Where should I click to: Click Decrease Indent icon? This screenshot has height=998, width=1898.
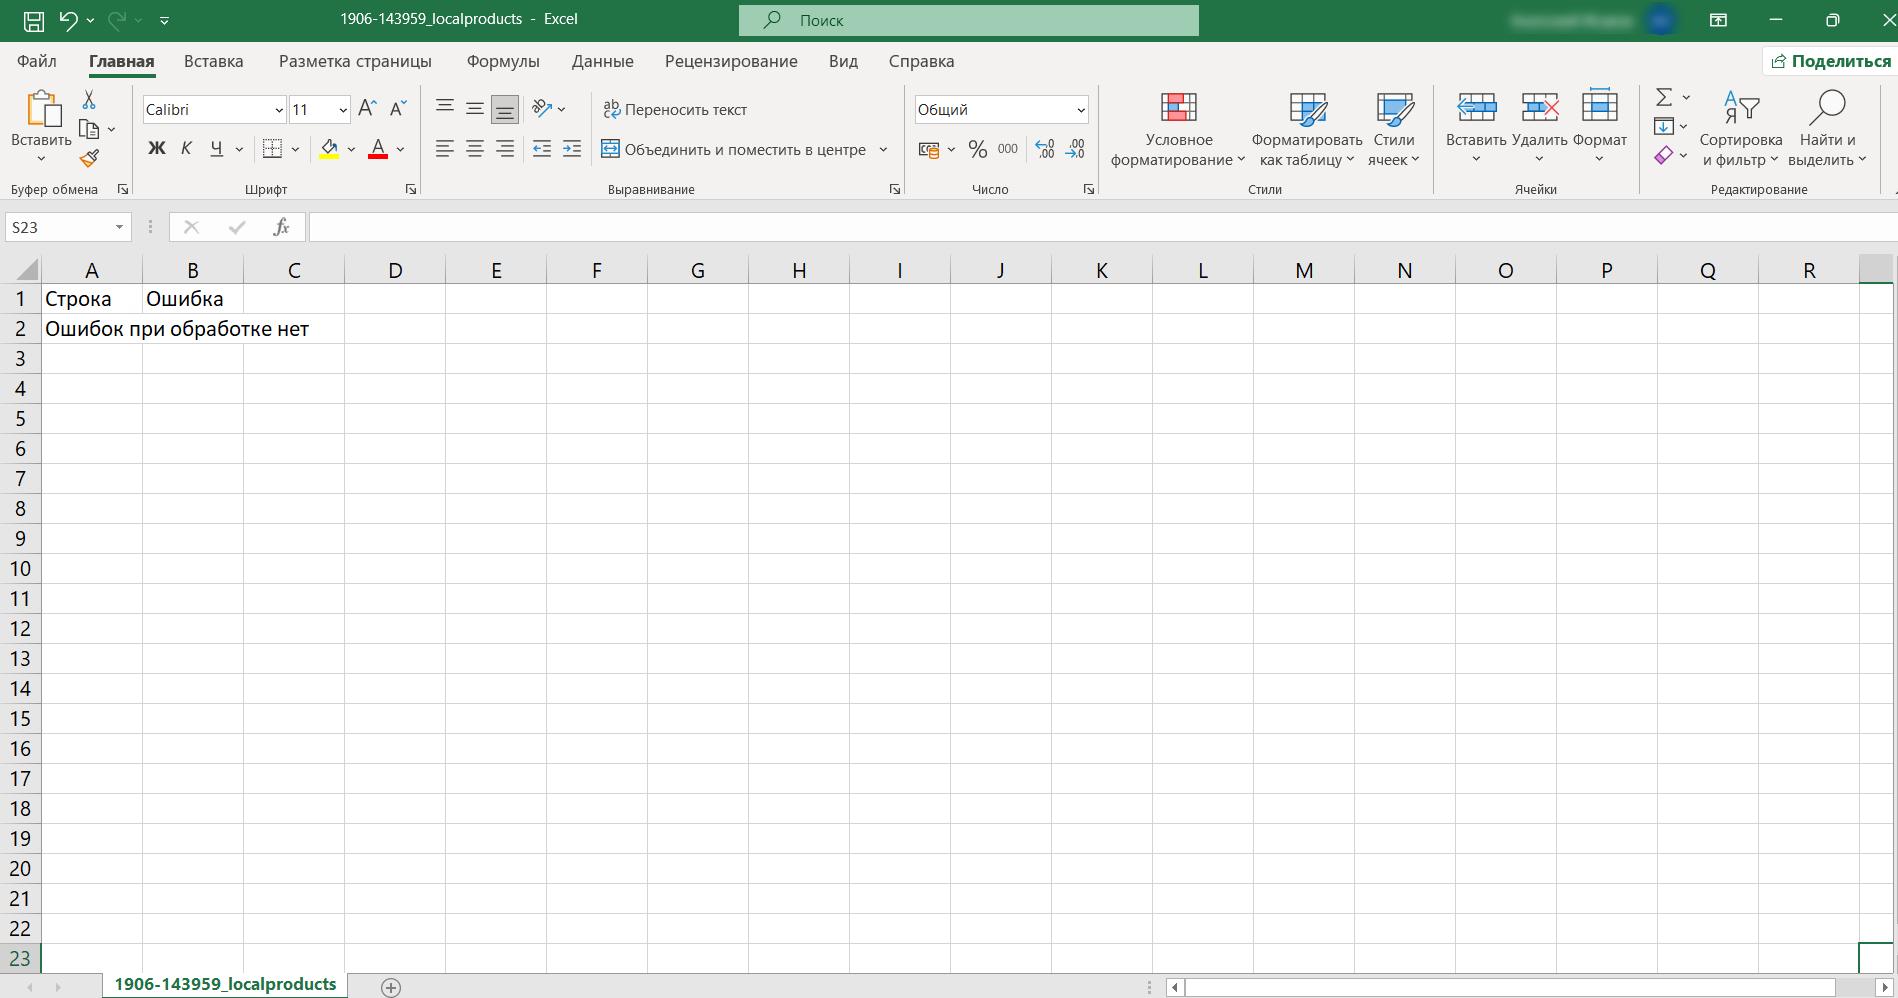point(541,149)
